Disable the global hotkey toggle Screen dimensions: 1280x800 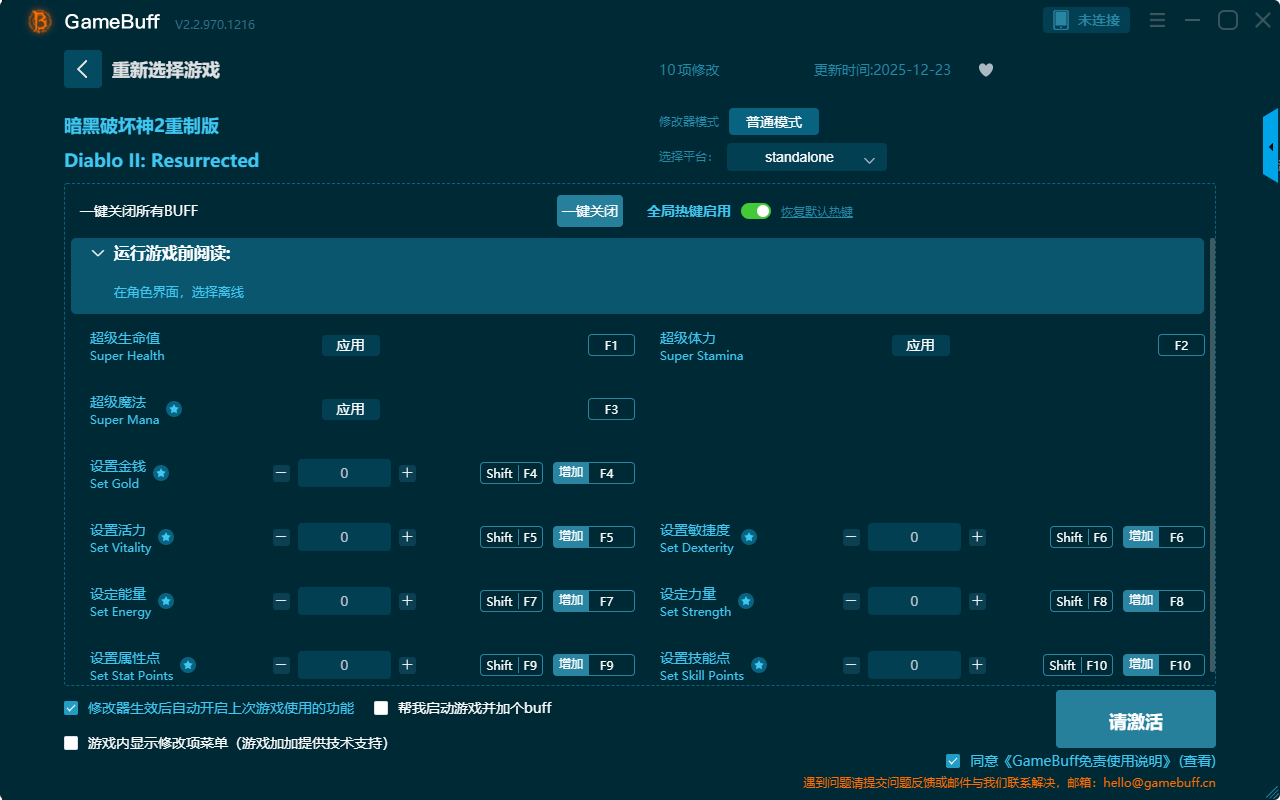tap(756, 211)
